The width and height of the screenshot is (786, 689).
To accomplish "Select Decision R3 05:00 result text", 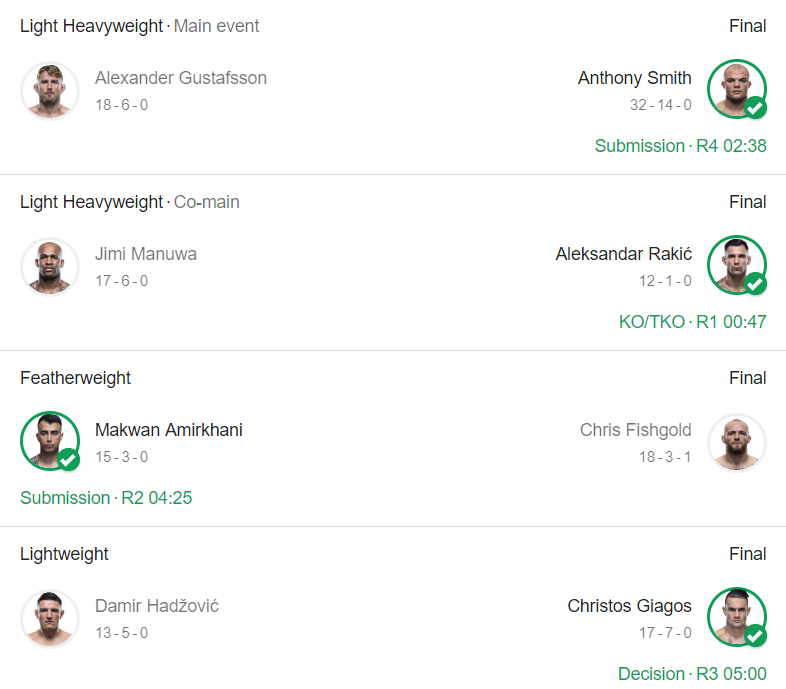I will pos(692,674).
